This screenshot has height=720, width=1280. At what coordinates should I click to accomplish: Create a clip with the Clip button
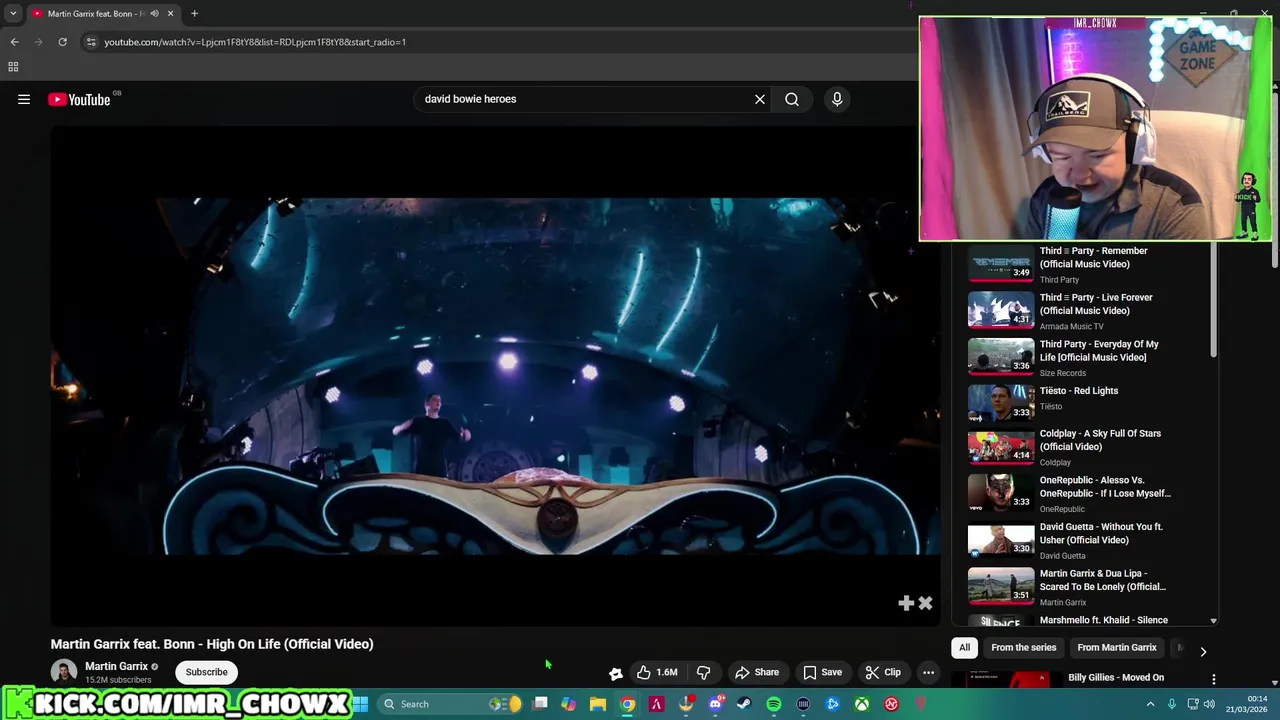pos(883,672)
